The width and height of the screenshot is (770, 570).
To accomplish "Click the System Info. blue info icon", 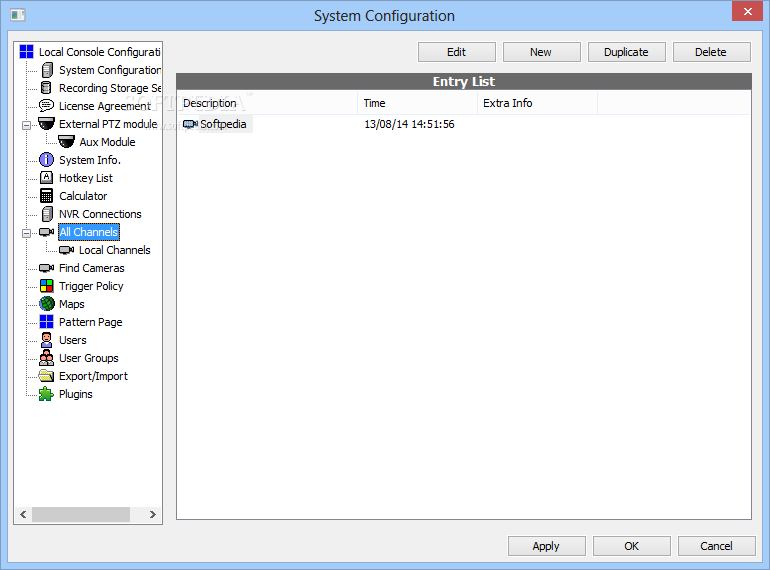I will (46, 160).
